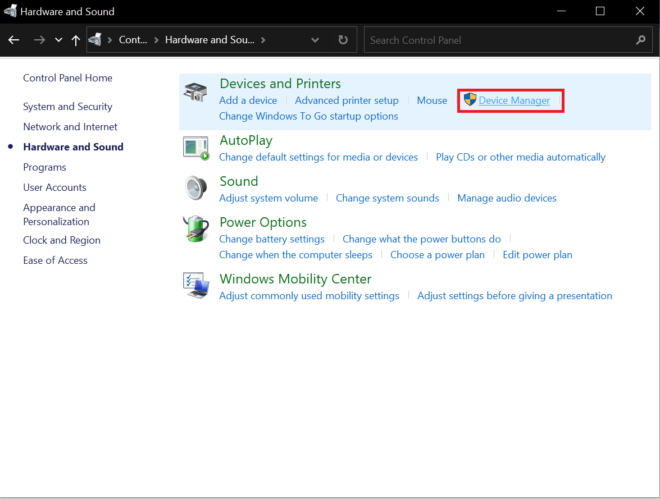Open Windows Mobility Center heading

pyautogui.click(x=295, y=279)
